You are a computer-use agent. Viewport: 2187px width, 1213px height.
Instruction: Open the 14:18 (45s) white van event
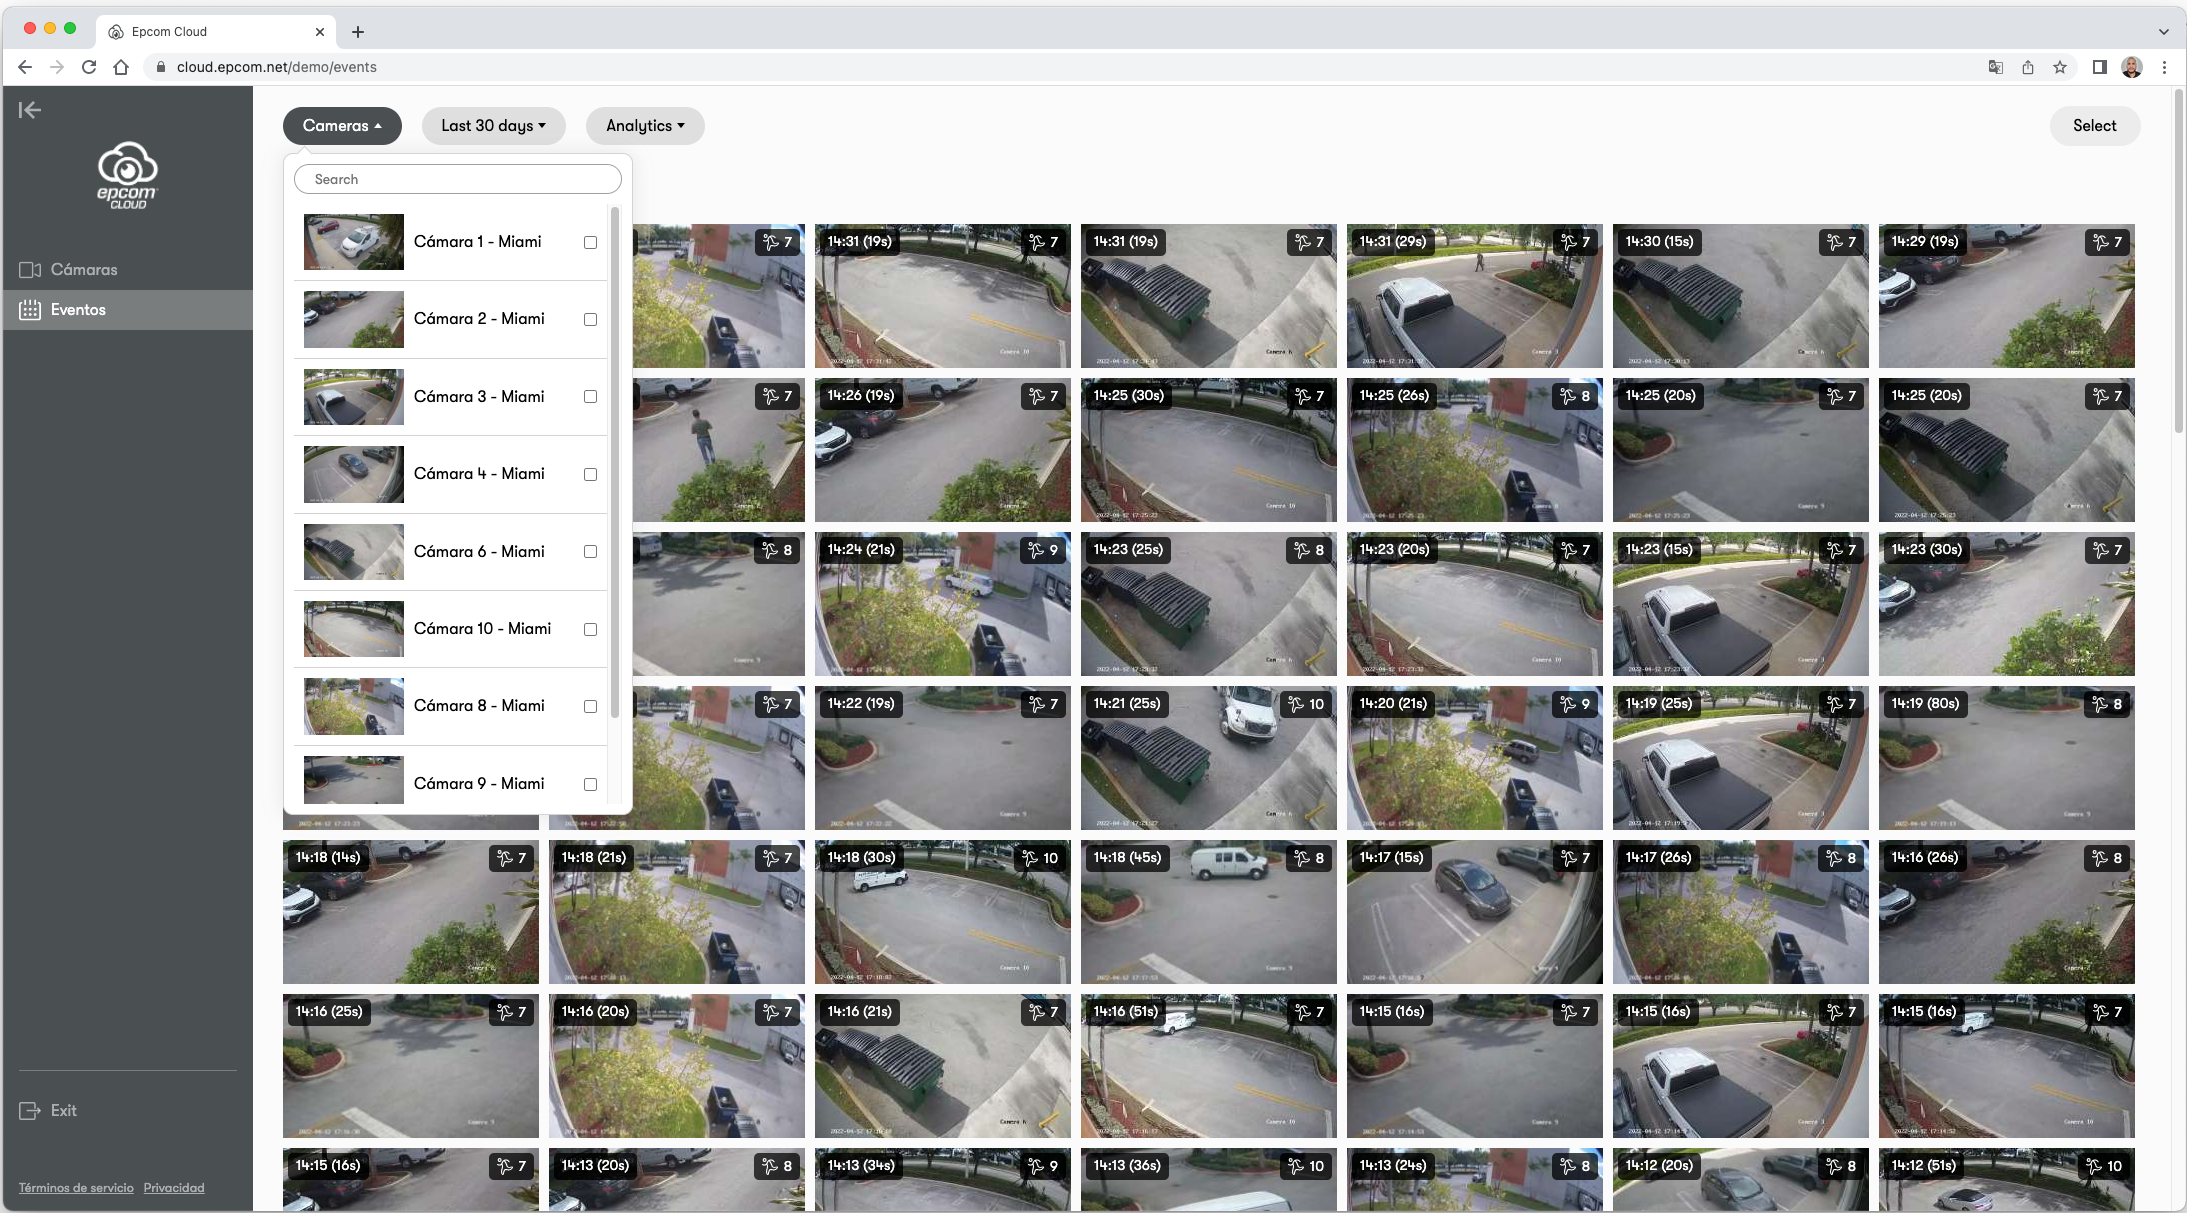tap(1208, 912)
